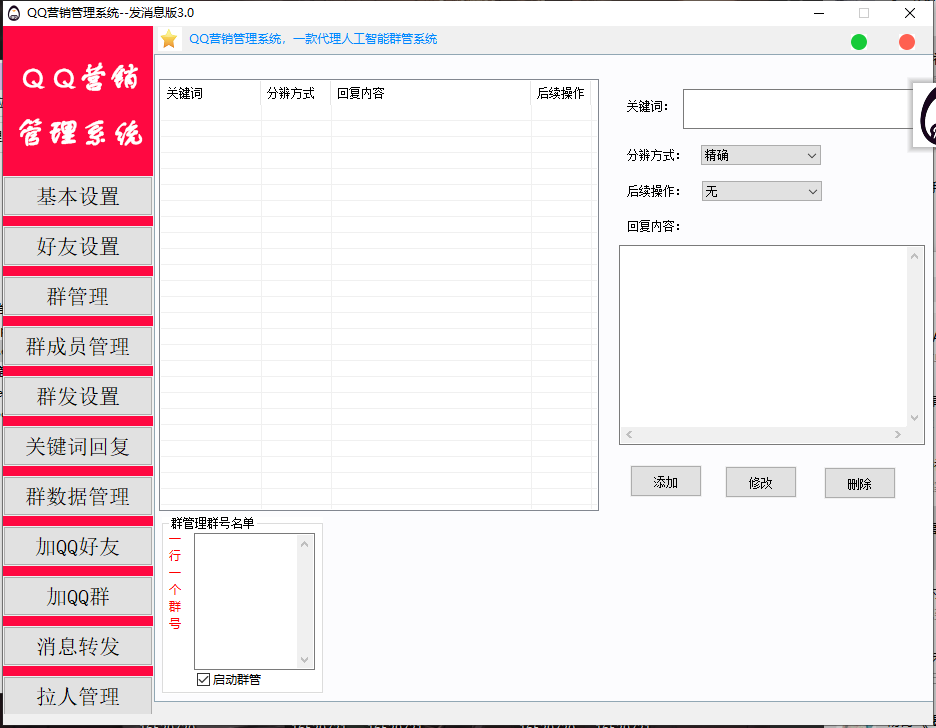
Task: Click the 修改 button
Action: point(760,482)
